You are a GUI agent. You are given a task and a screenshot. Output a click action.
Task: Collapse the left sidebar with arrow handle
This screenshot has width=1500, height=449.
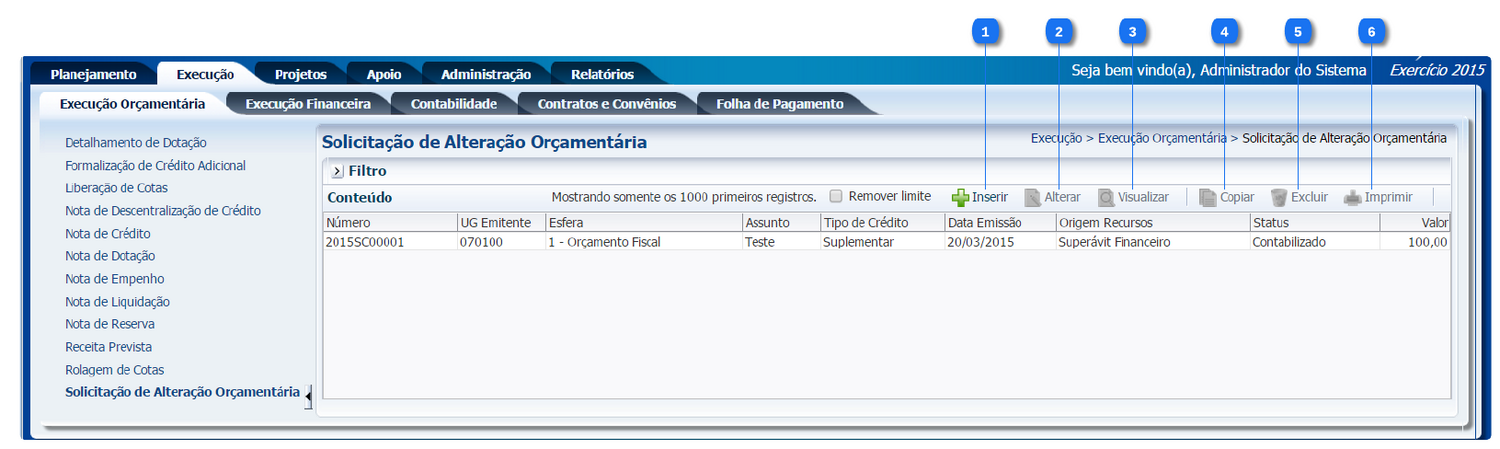click(x=308, y=398)
